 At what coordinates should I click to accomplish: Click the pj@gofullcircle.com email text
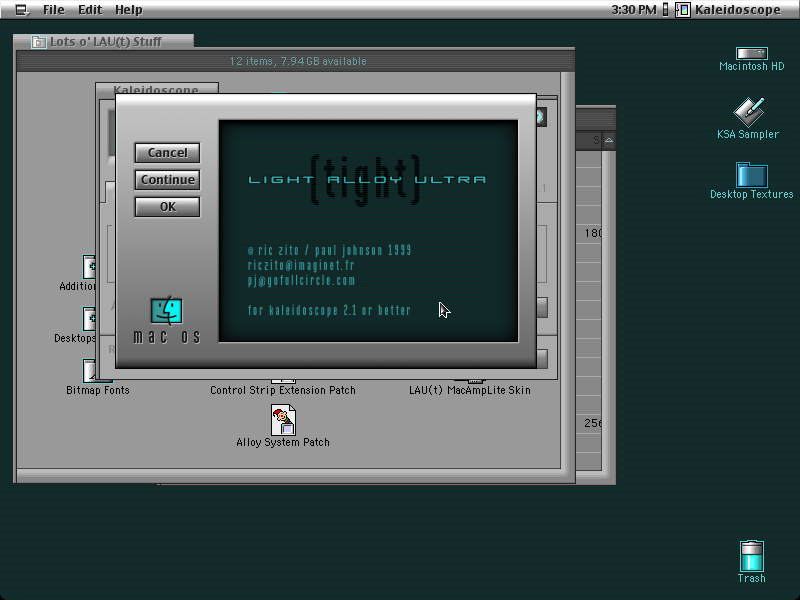[x=301, y=280]
